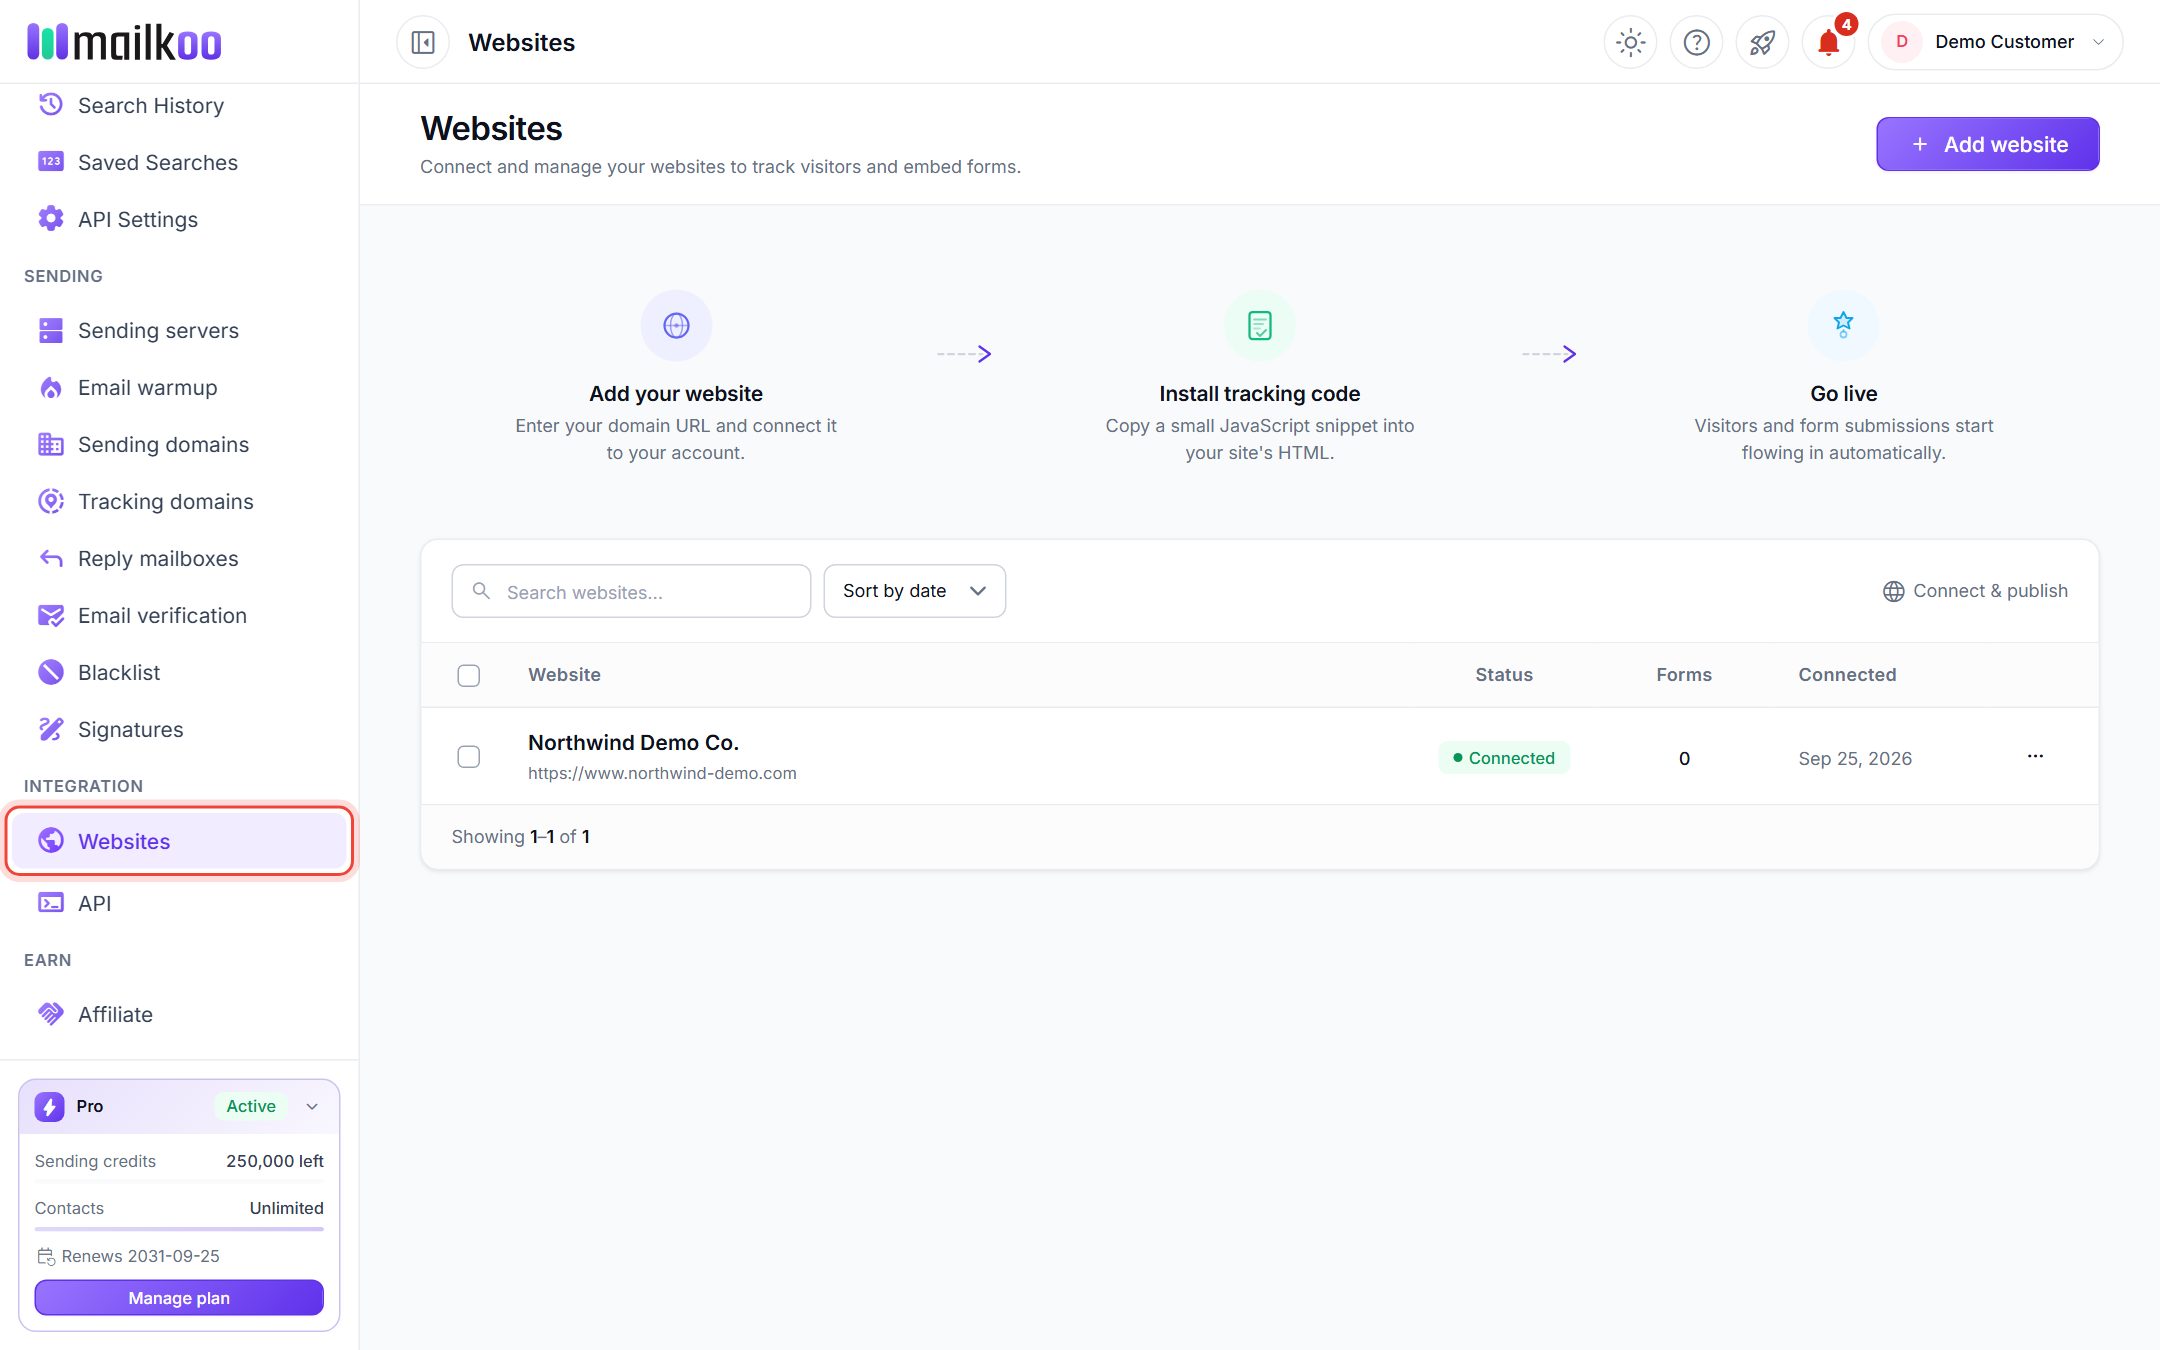Click the Connect & publish link
Screen dimensions: 2160x1350
click(1975, 591)
